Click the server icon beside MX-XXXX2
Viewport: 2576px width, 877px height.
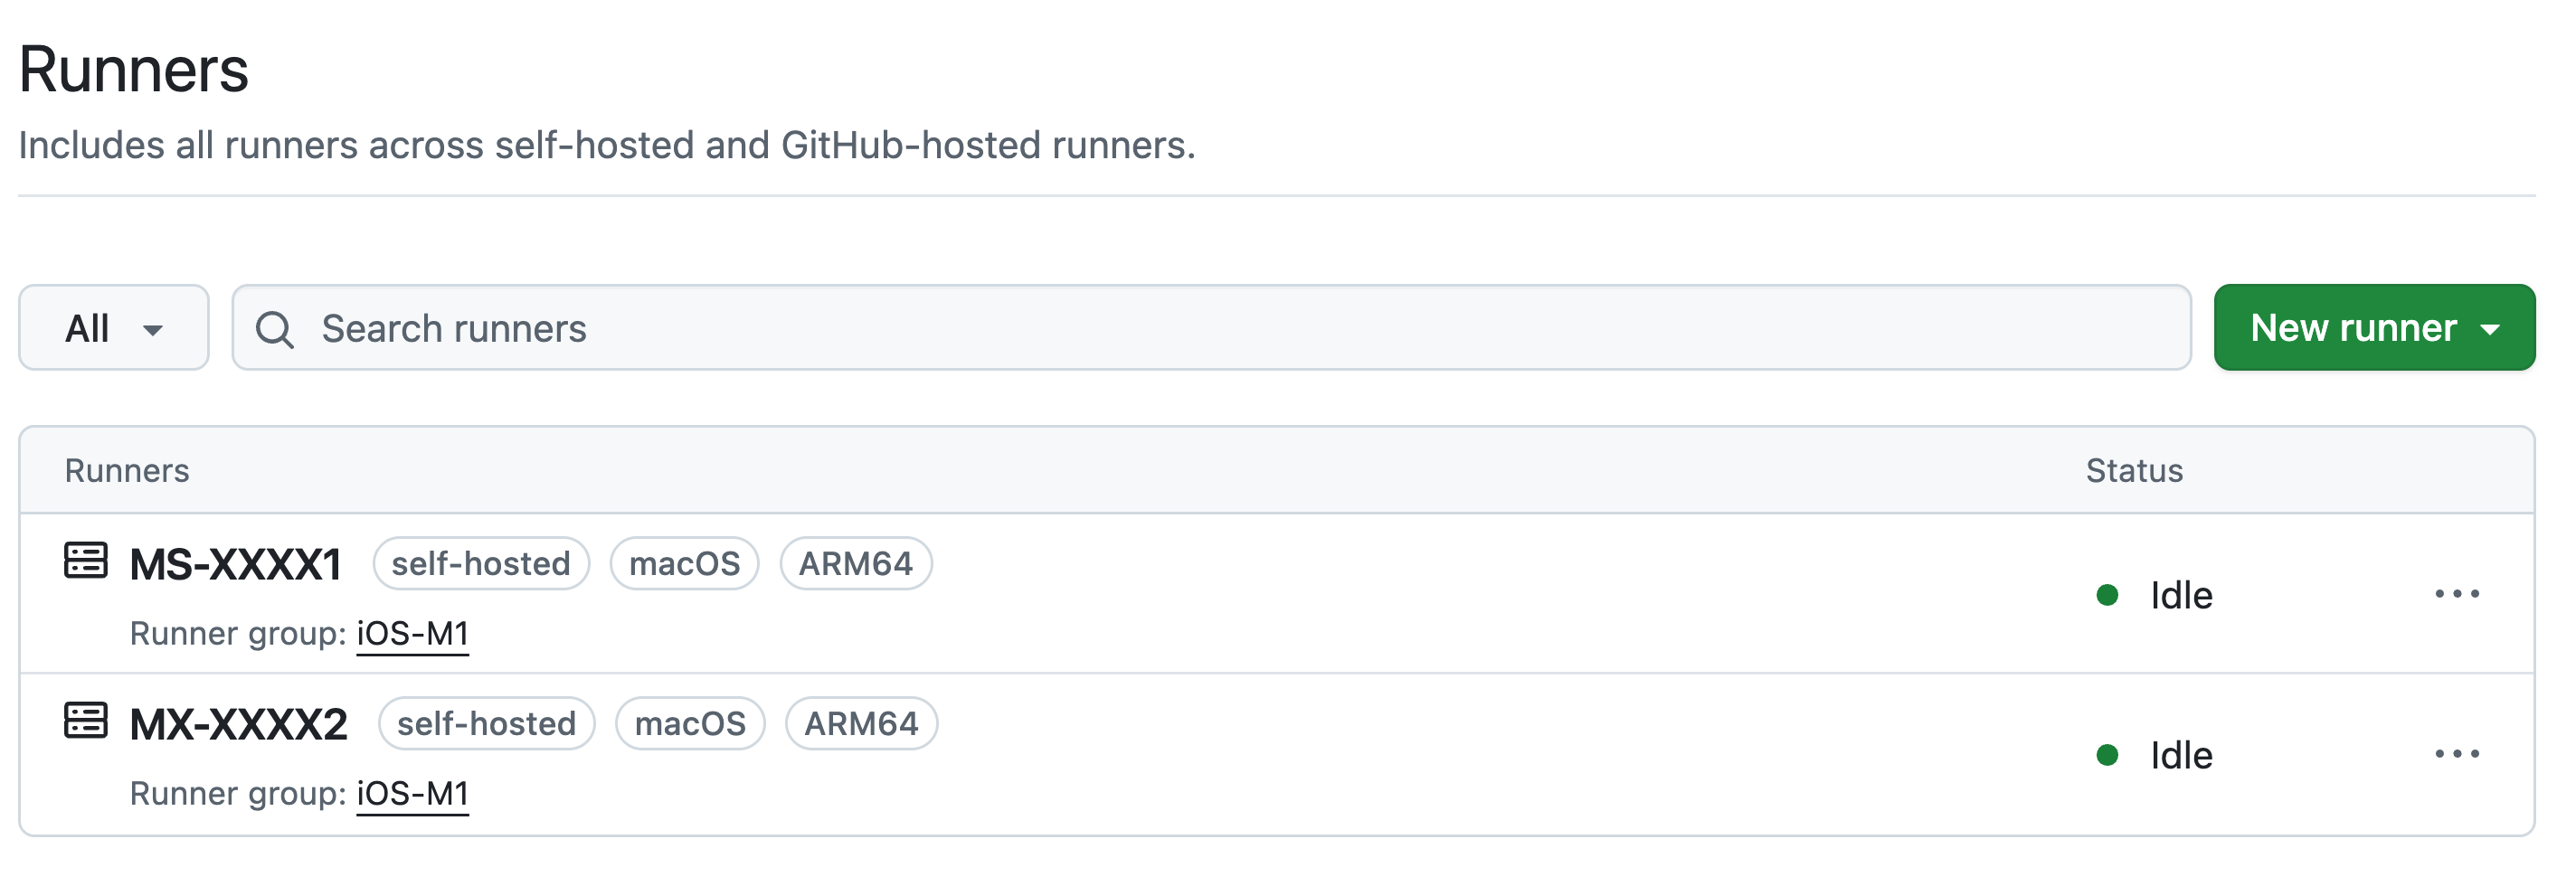(86, 721)
